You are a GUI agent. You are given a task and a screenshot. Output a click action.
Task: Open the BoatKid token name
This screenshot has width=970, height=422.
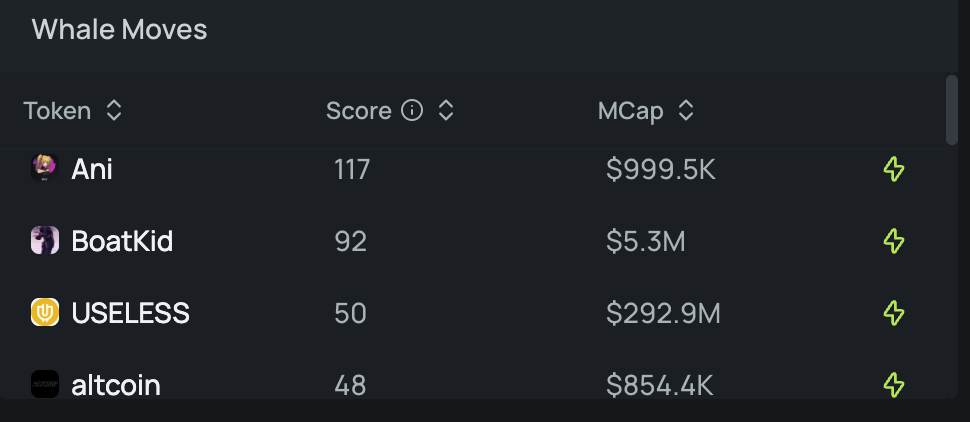(122, 241)
